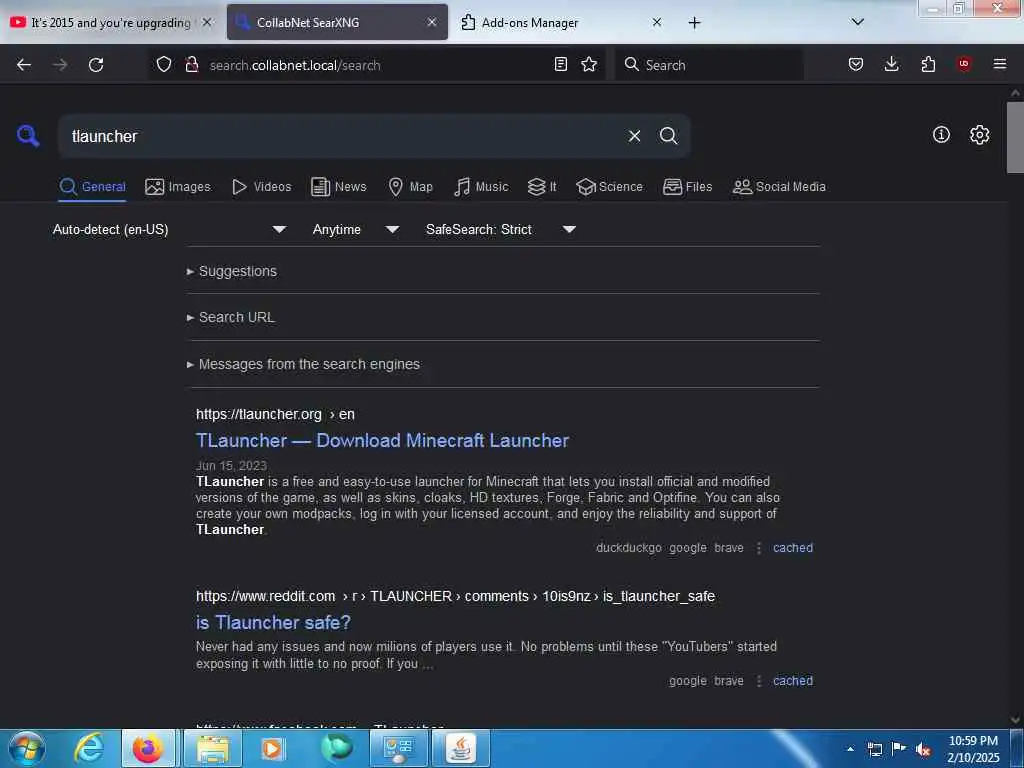Click the Firefox Search box
The width and height of the screenshot is (1024, 768).
[x=709, y=65]
